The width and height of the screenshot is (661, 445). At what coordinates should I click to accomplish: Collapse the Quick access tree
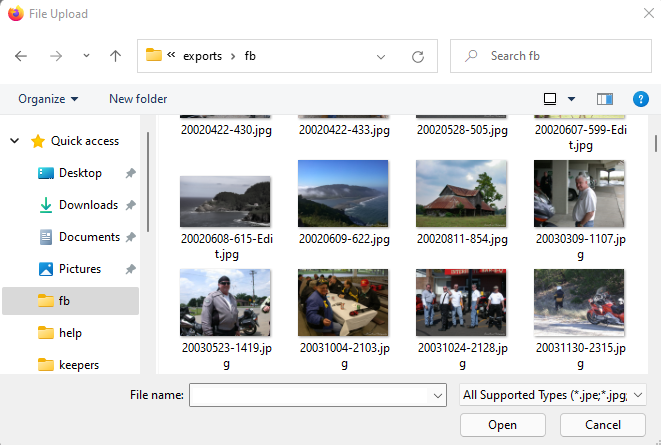click(15, 141)
